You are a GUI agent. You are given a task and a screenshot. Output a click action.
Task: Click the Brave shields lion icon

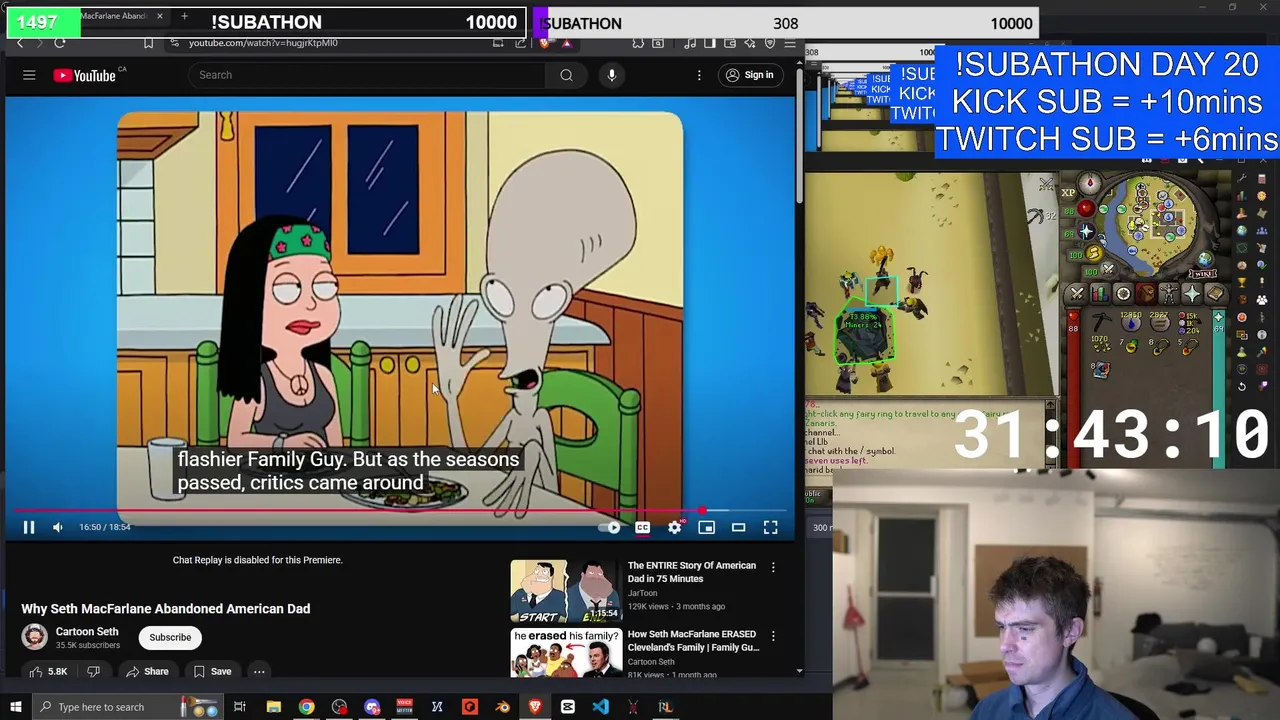545,43
